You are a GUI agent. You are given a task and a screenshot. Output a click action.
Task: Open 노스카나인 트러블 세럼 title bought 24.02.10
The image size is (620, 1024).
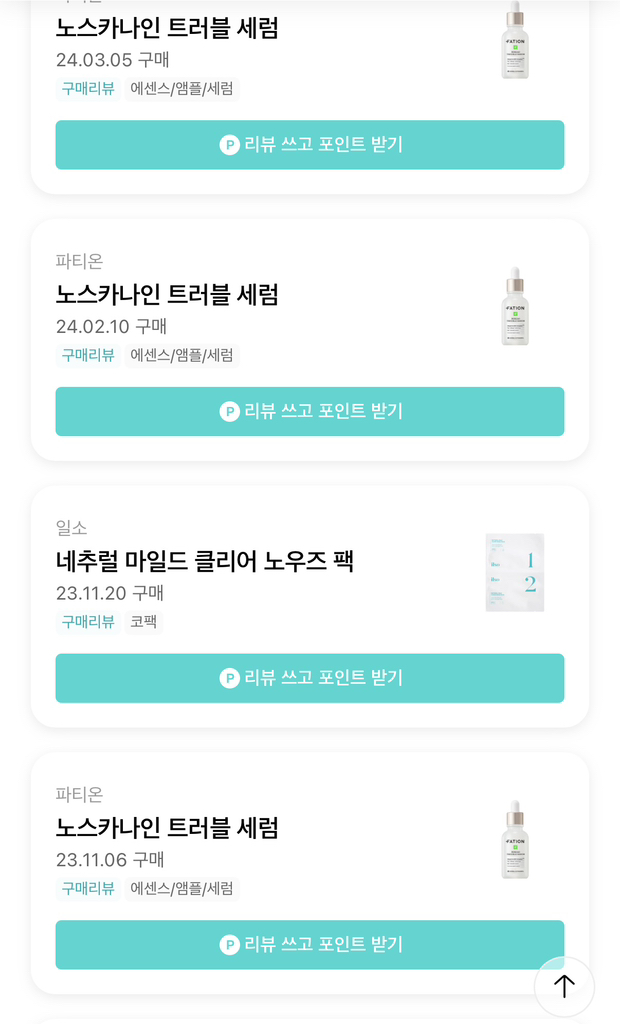pyautogui.click(x=167, y=294)
